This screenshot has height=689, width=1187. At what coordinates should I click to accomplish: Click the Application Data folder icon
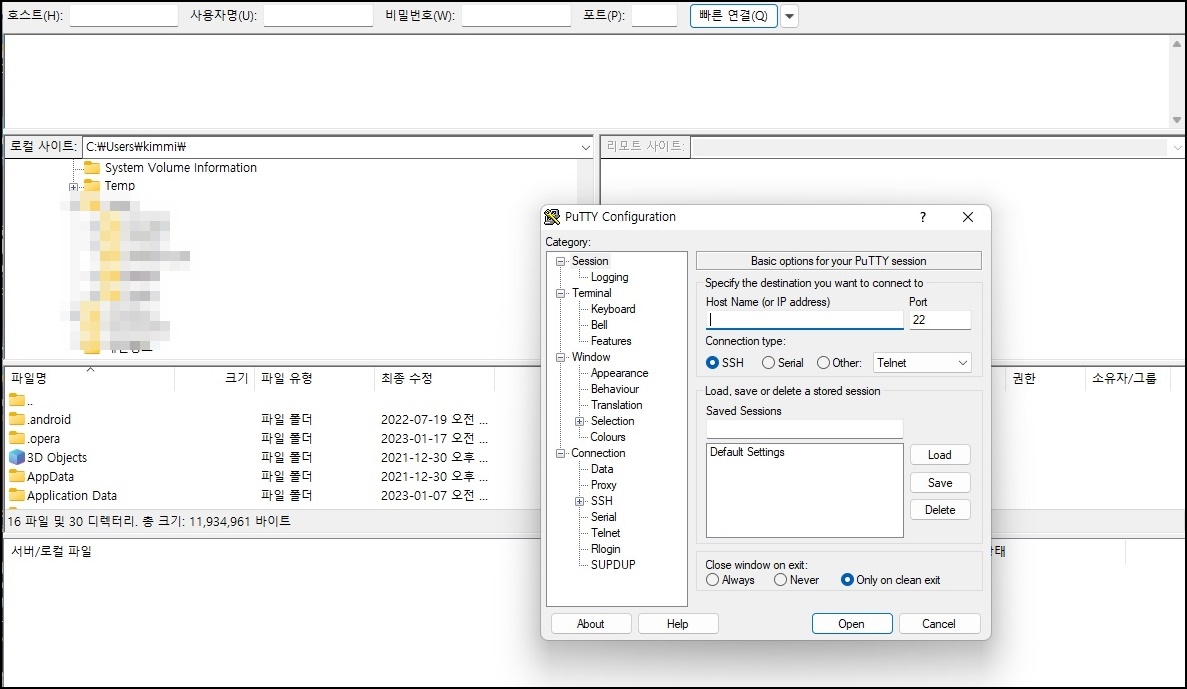[17, 495]
